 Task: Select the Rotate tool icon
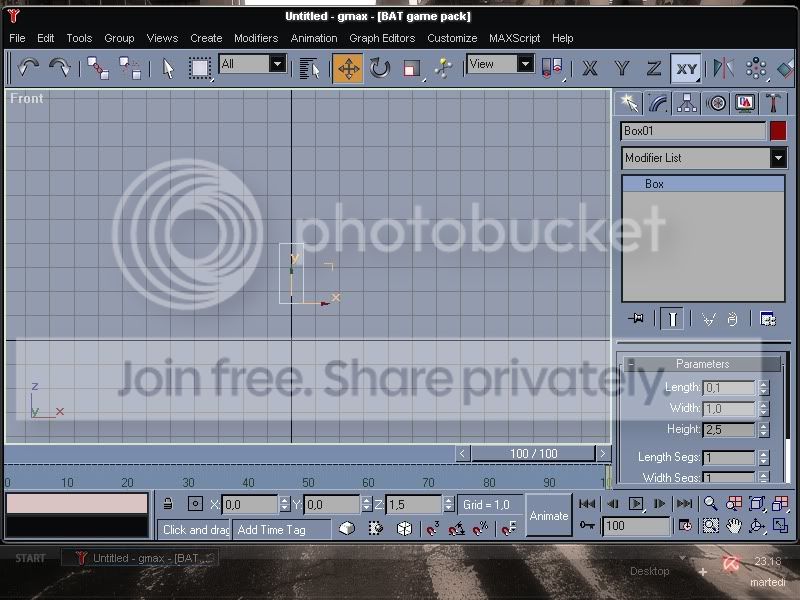click(380, 68)
